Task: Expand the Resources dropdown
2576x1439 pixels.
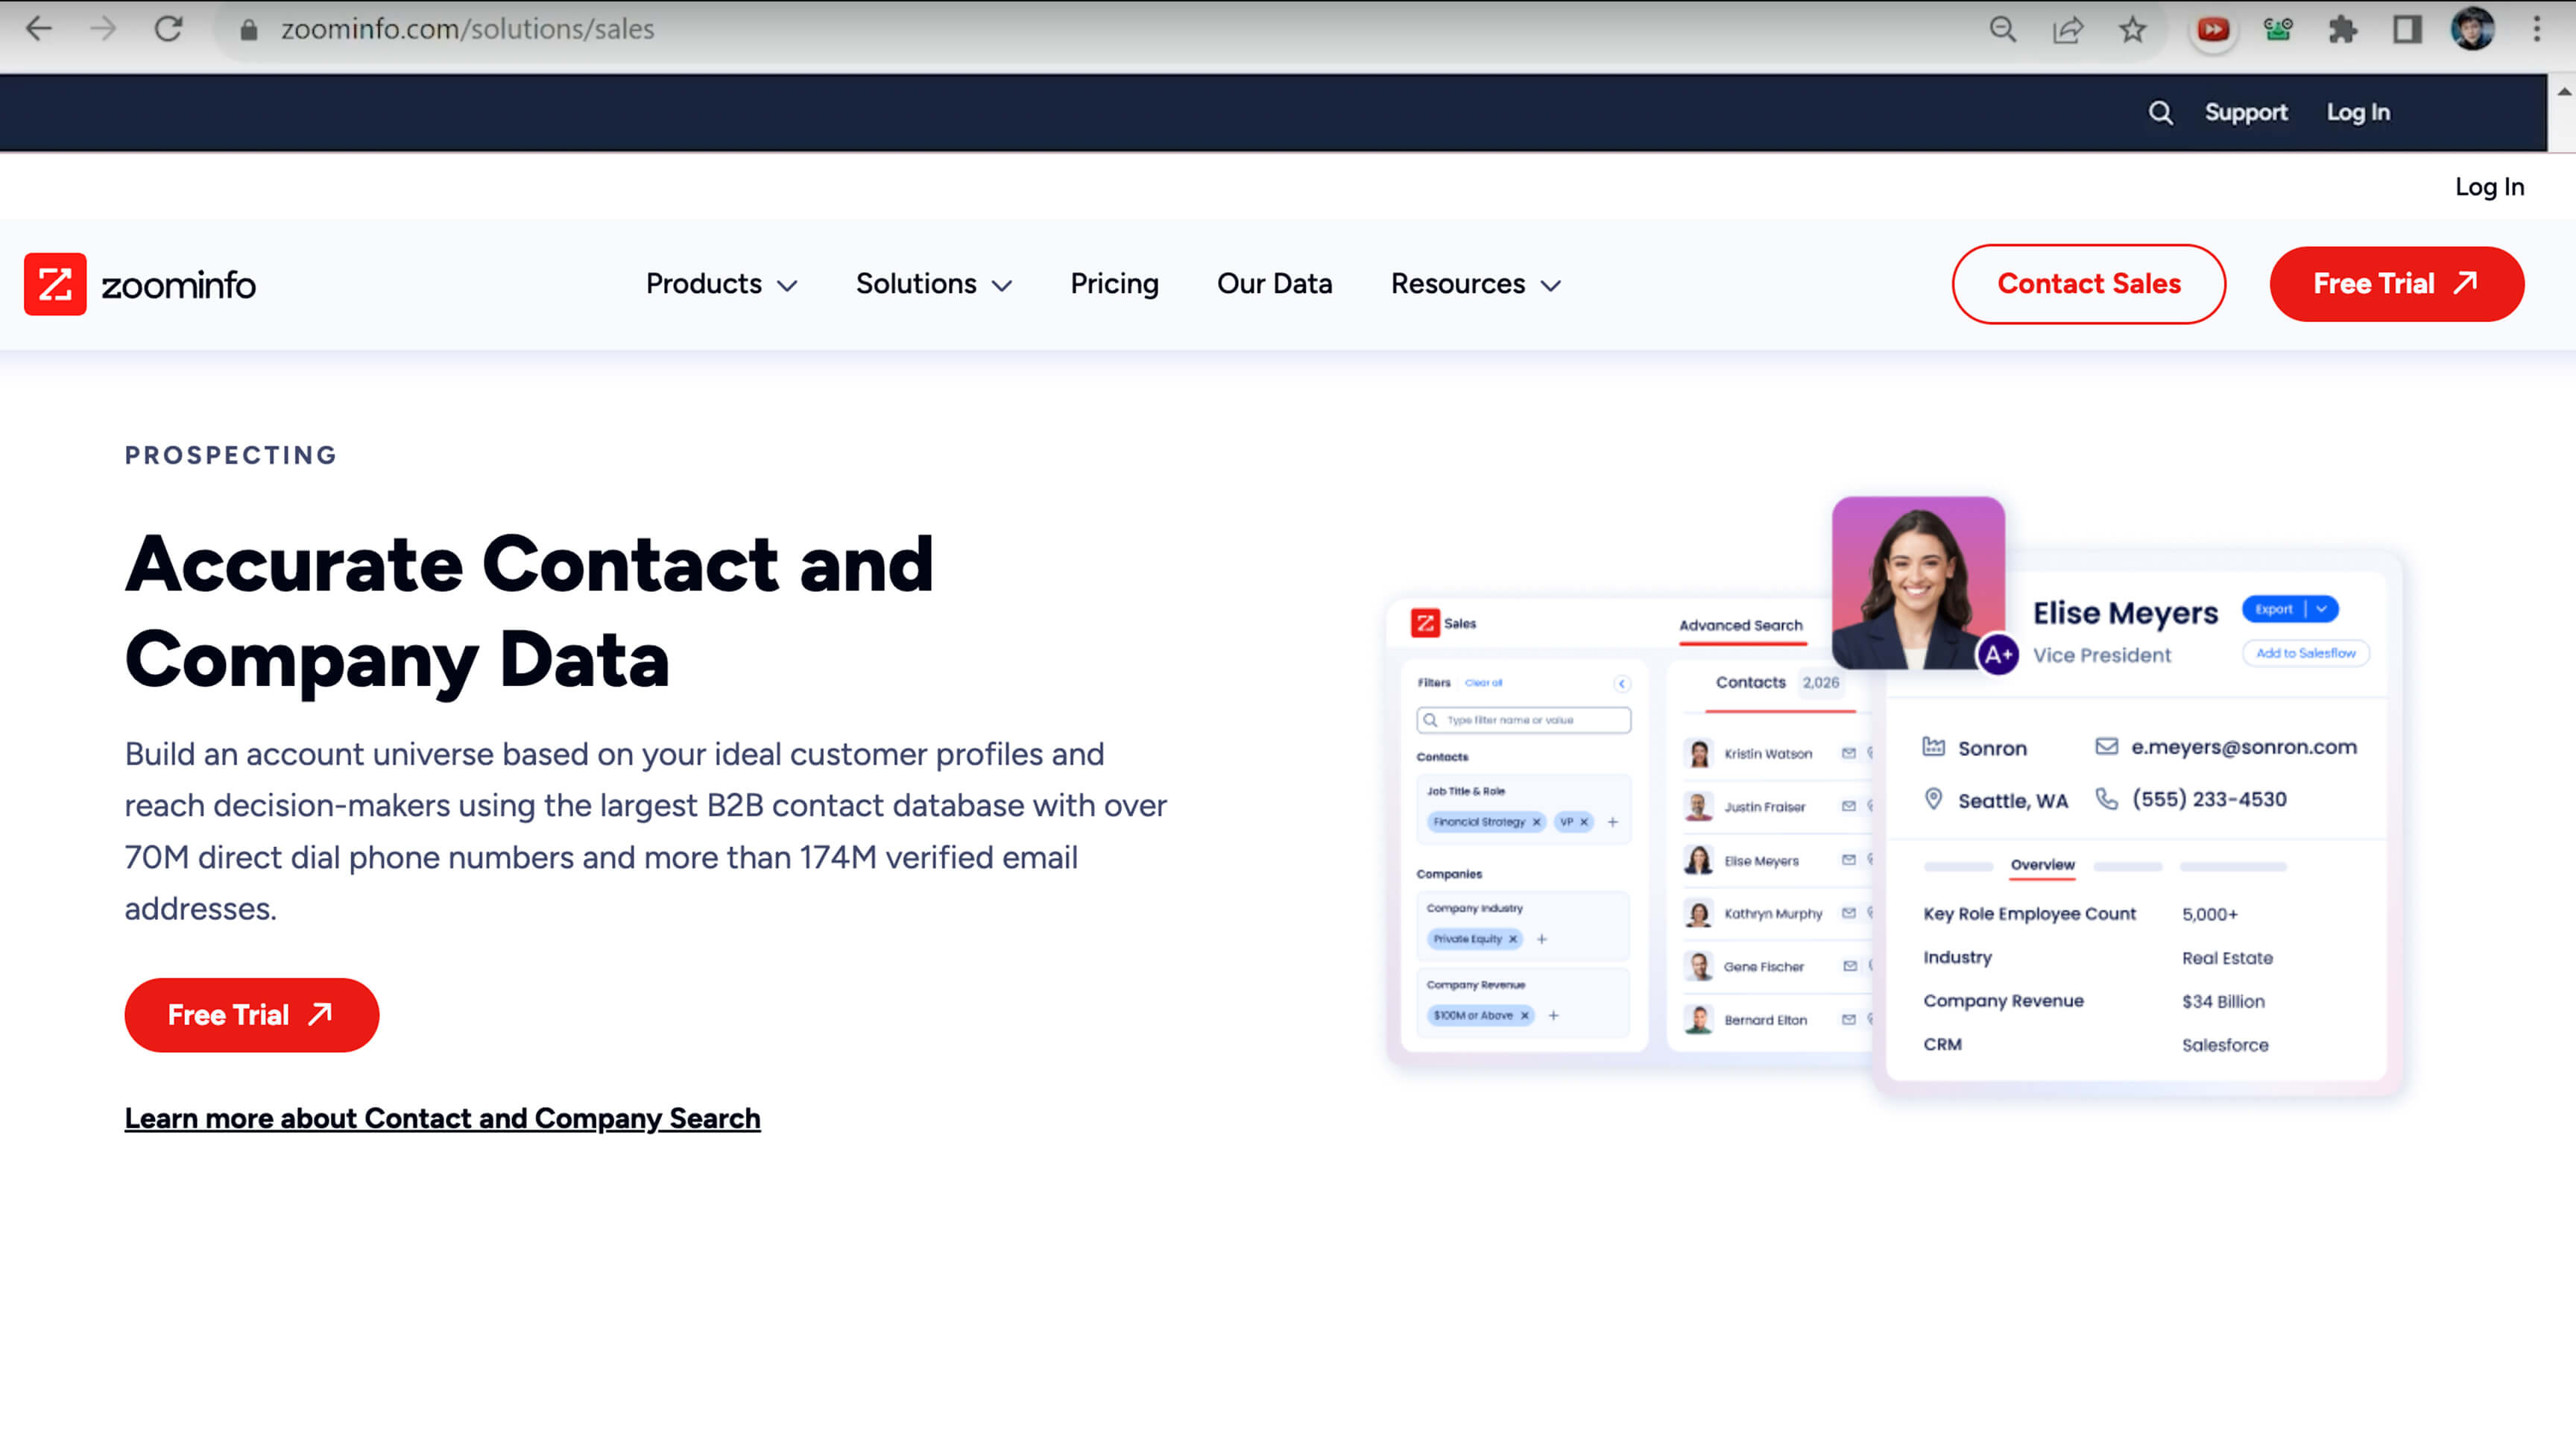Action: [x=1475, y=284]
